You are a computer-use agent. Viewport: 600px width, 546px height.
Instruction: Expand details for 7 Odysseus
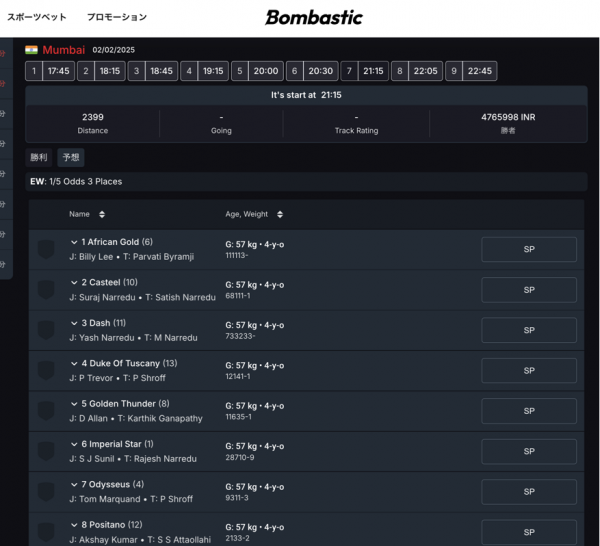coord(74,485)
